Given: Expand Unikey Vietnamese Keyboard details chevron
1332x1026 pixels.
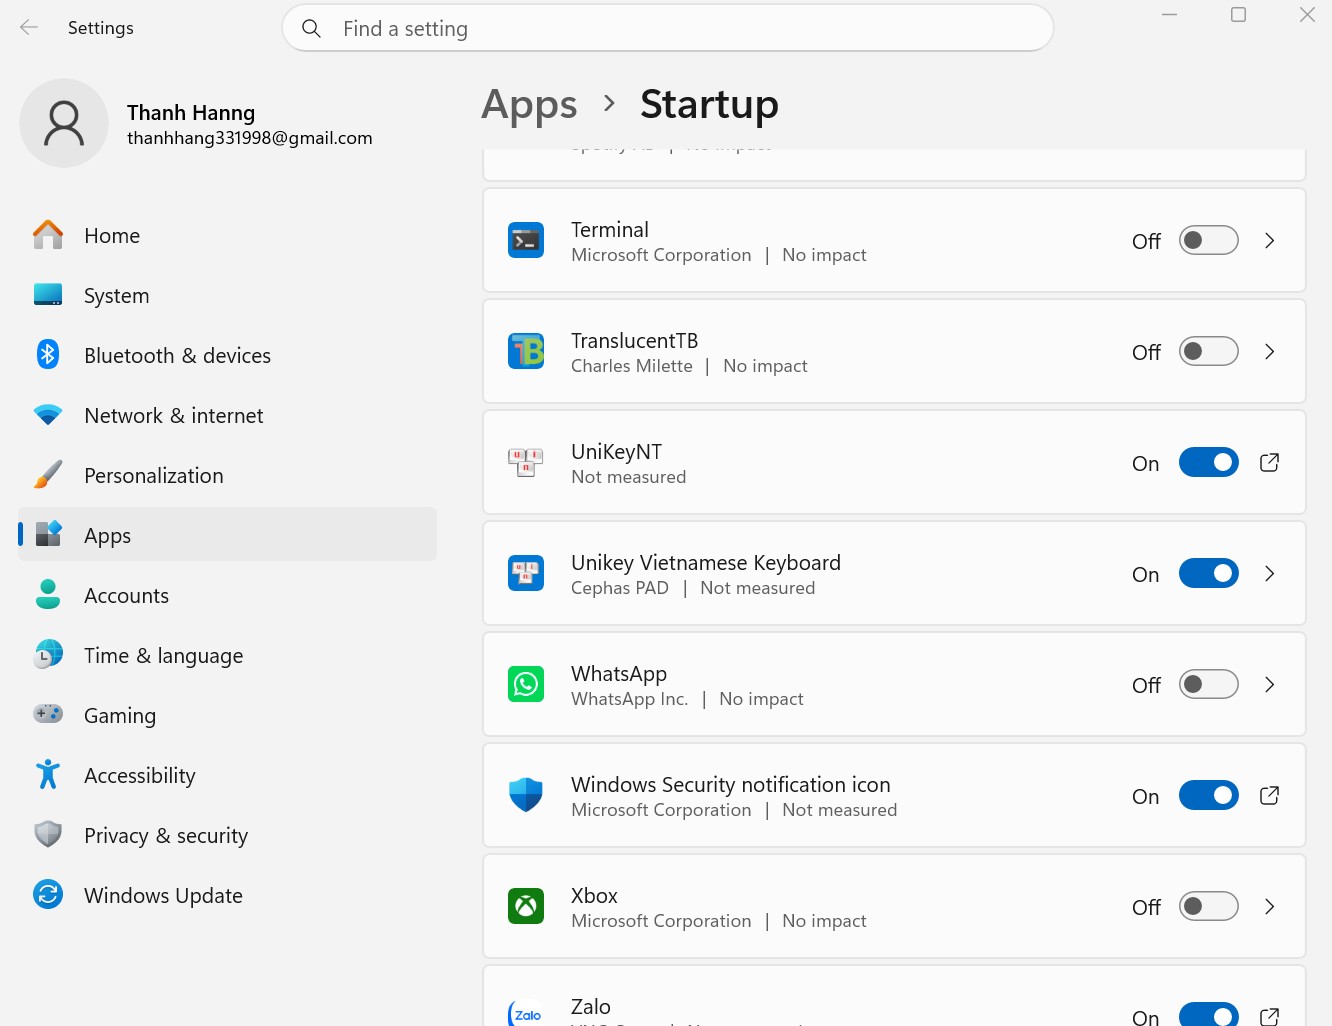Looking at the screenshot, I should 1269,573.
